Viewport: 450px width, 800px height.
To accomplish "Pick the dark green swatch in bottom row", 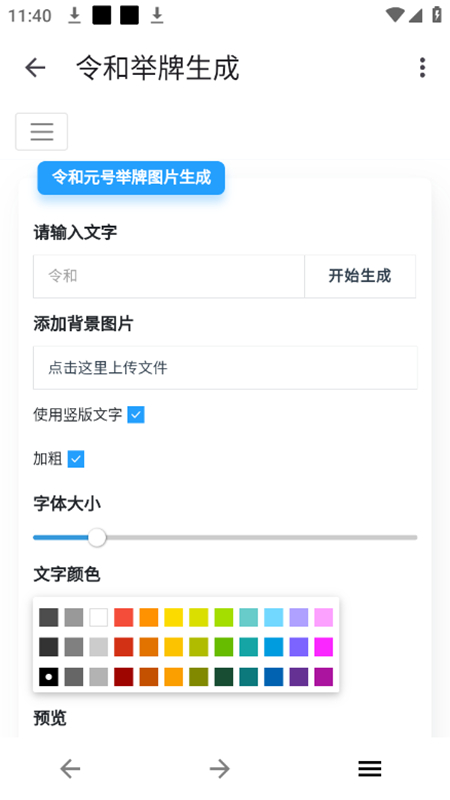I will (x=223, y=677).
